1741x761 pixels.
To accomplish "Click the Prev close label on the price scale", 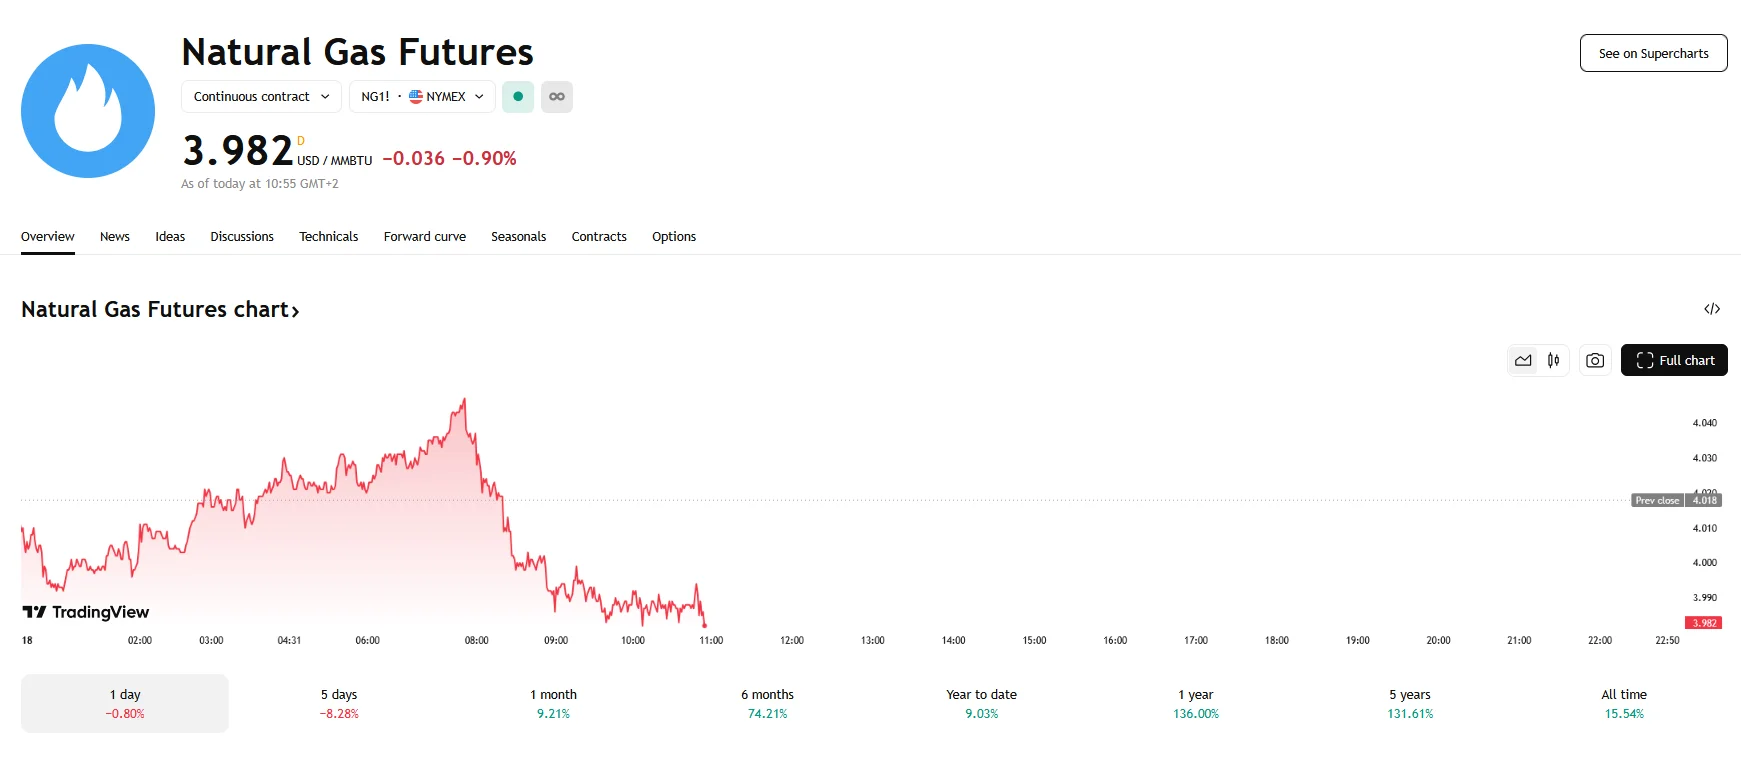I will (x=1656, y=500).
